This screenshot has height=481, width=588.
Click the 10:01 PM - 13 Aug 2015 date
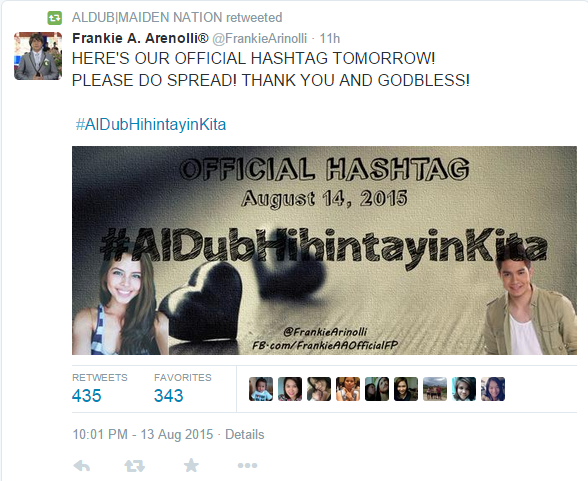142,435
